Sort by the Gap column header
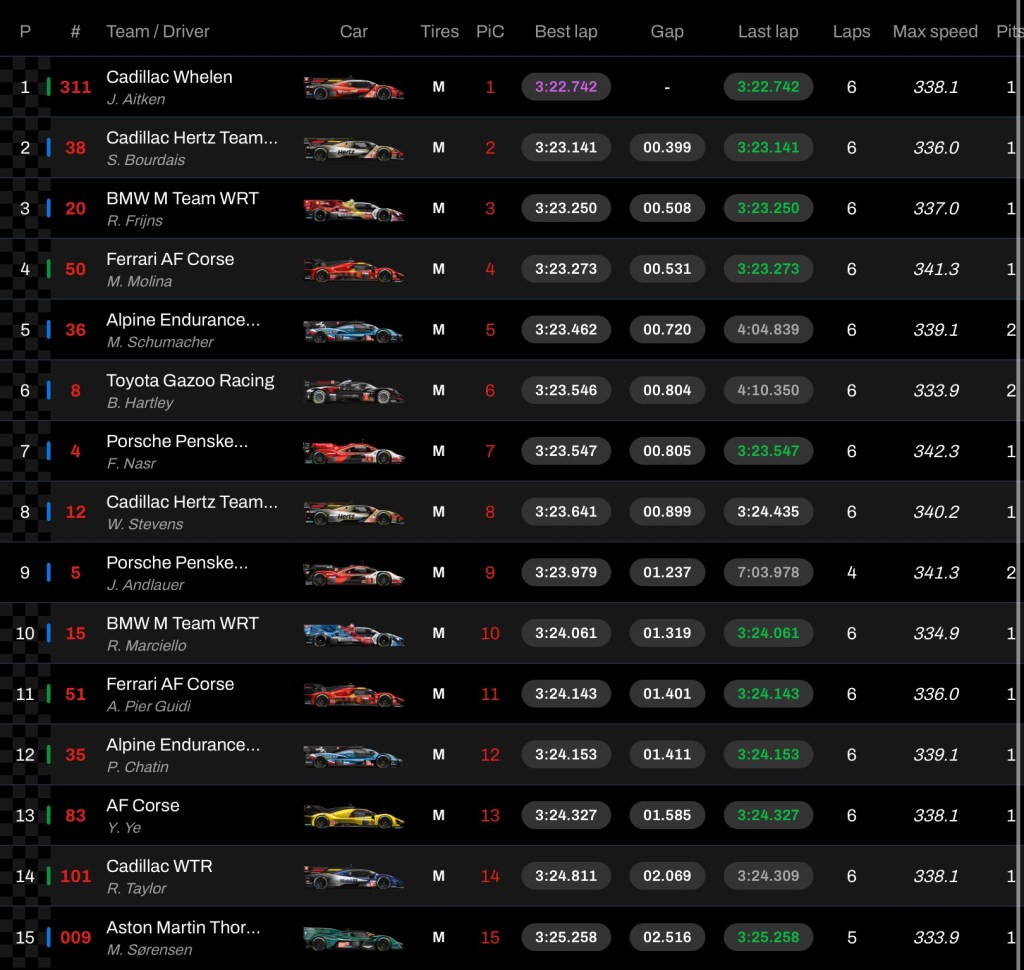The height and width of the screenshot is (970, 1024). click(667, 31)
